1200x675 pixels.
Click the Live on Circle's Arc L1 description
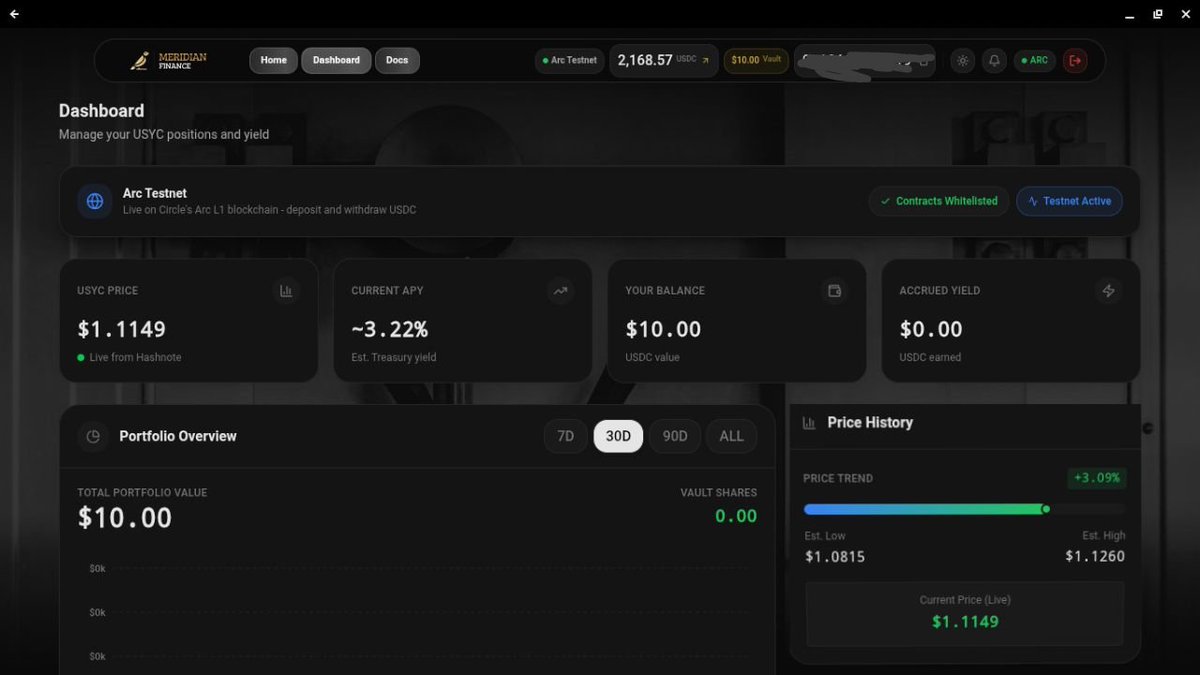pyautogui.click(x=270, y=210)
